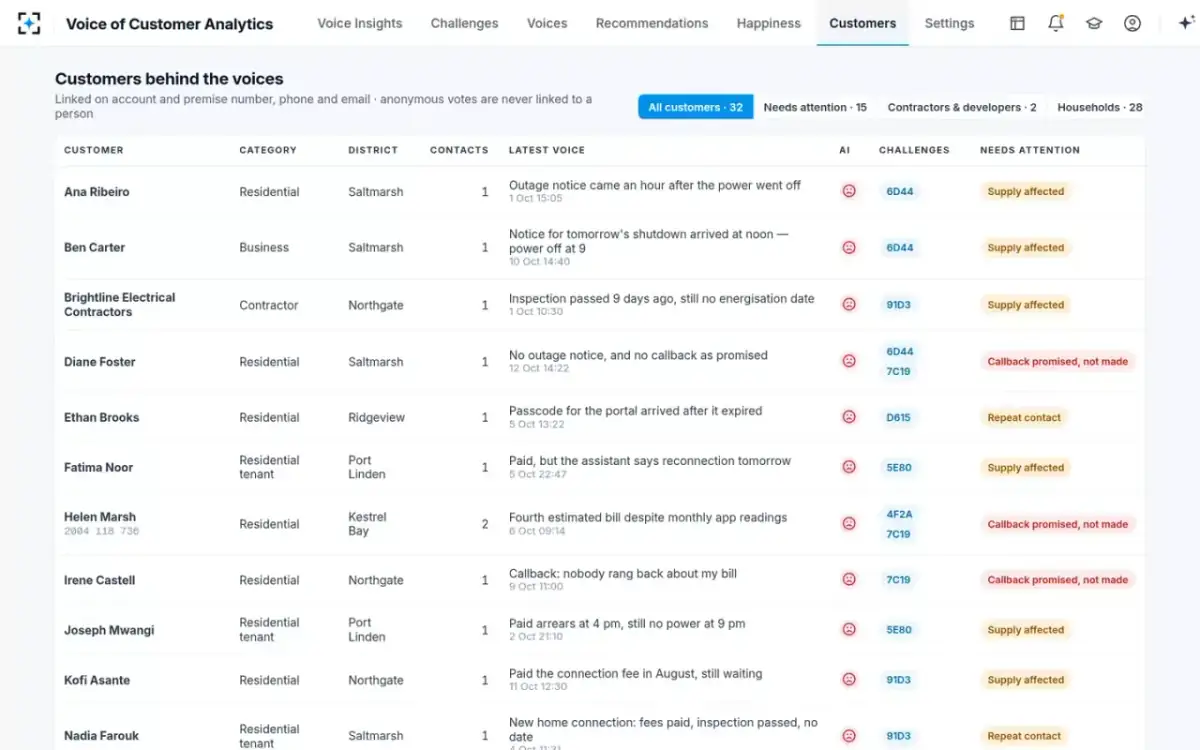Open challenge chip 7C19 in Diane Foster's row

click(898, 371)
